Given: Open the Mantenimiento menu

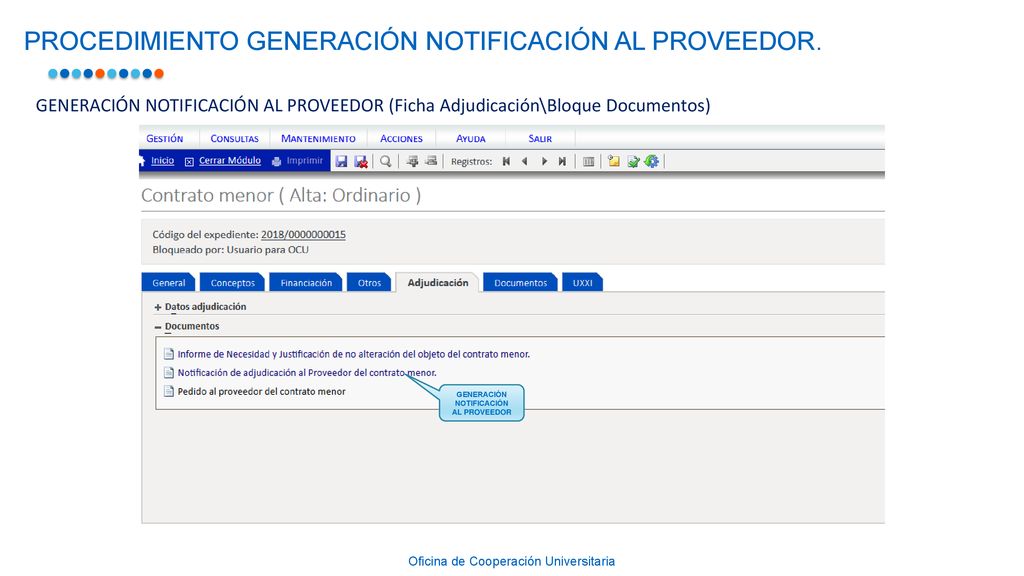Looking at the screenshot, I should (x=318, y=138).
